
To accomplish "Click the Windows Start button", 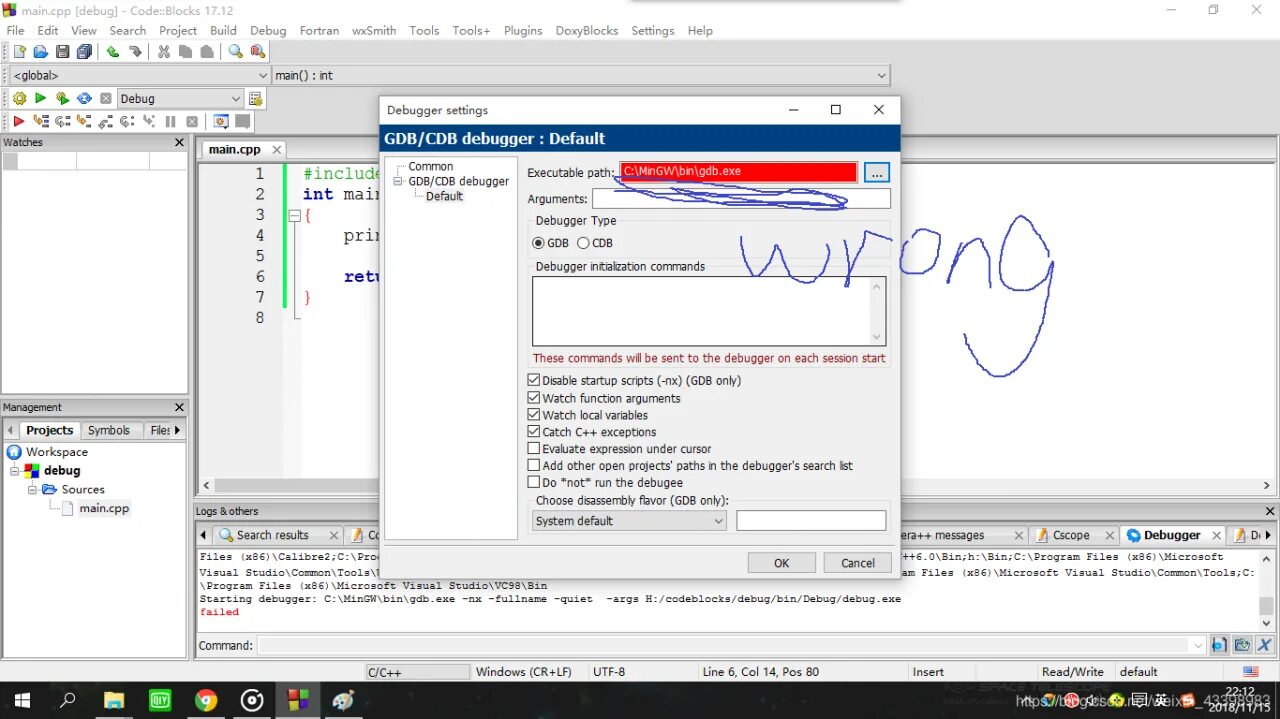I will click(x=22, y=700).
